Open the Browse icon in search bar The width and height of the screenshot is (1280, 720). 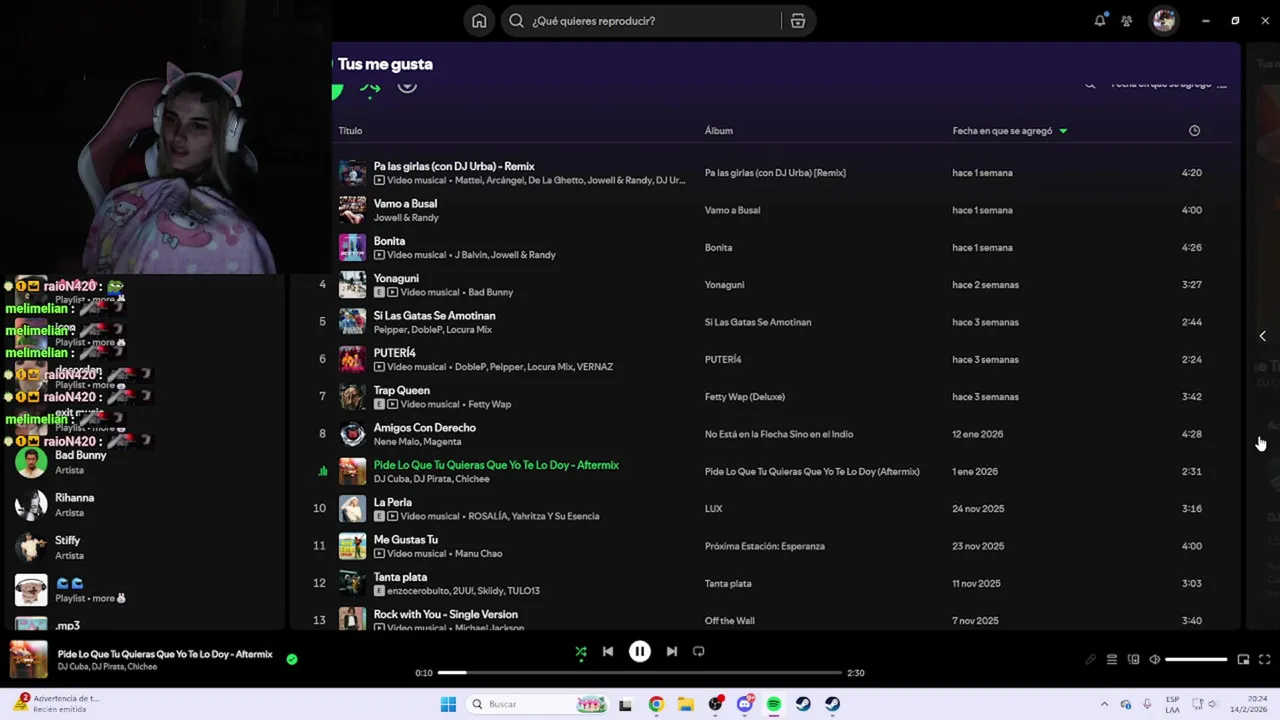[x=797, y=21]
